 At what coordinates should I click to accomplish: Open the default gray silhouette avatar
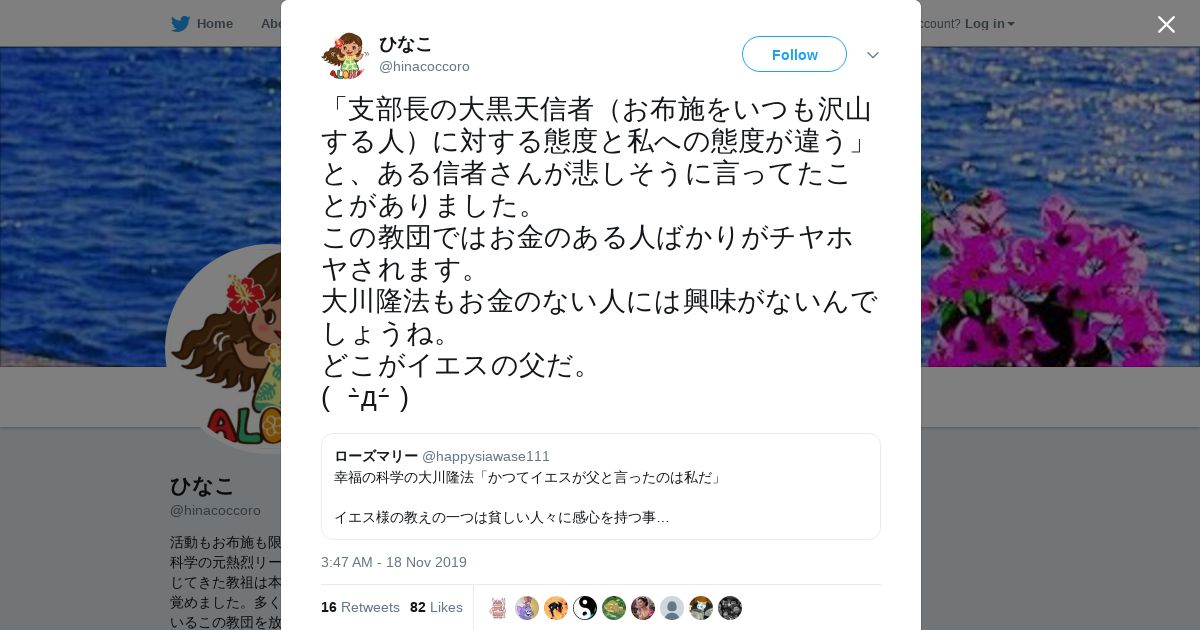[x=672, y=608]
